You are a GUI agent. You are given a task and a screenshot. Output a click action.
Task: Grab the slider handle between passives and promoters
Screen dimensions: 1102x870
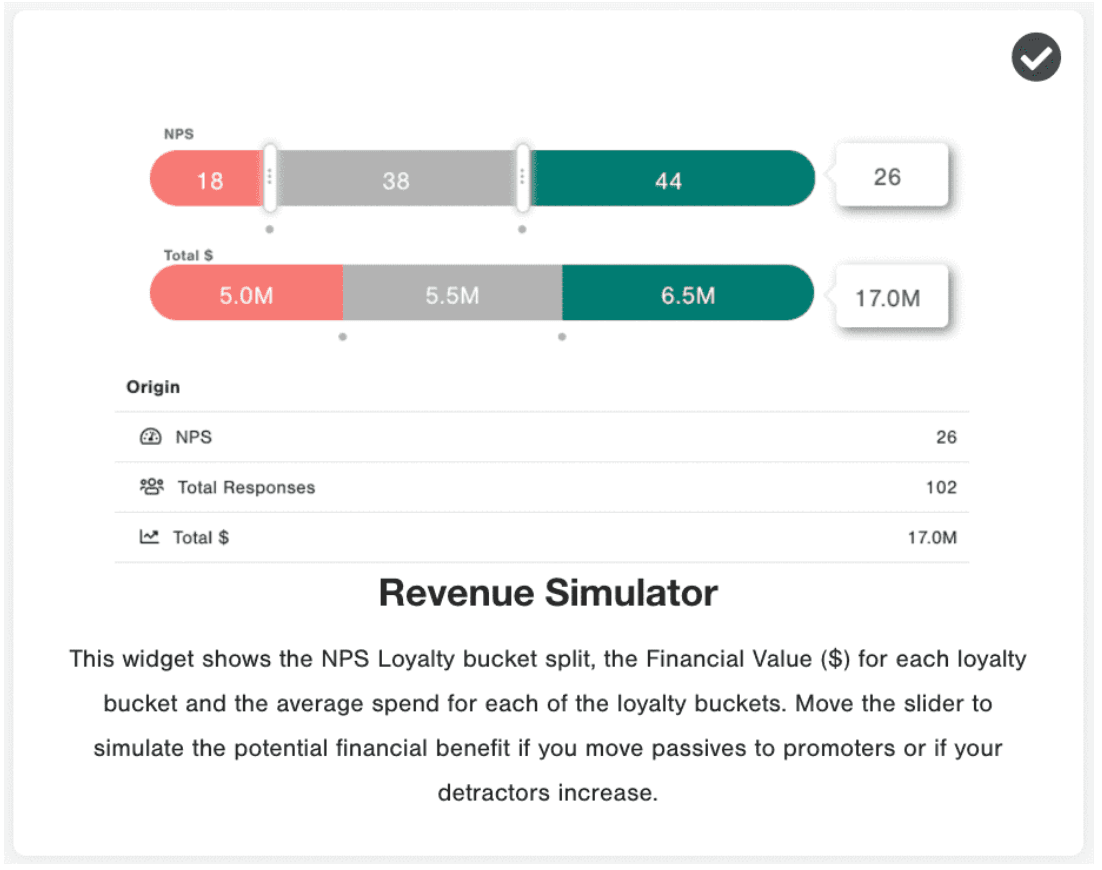pos(522,178)
